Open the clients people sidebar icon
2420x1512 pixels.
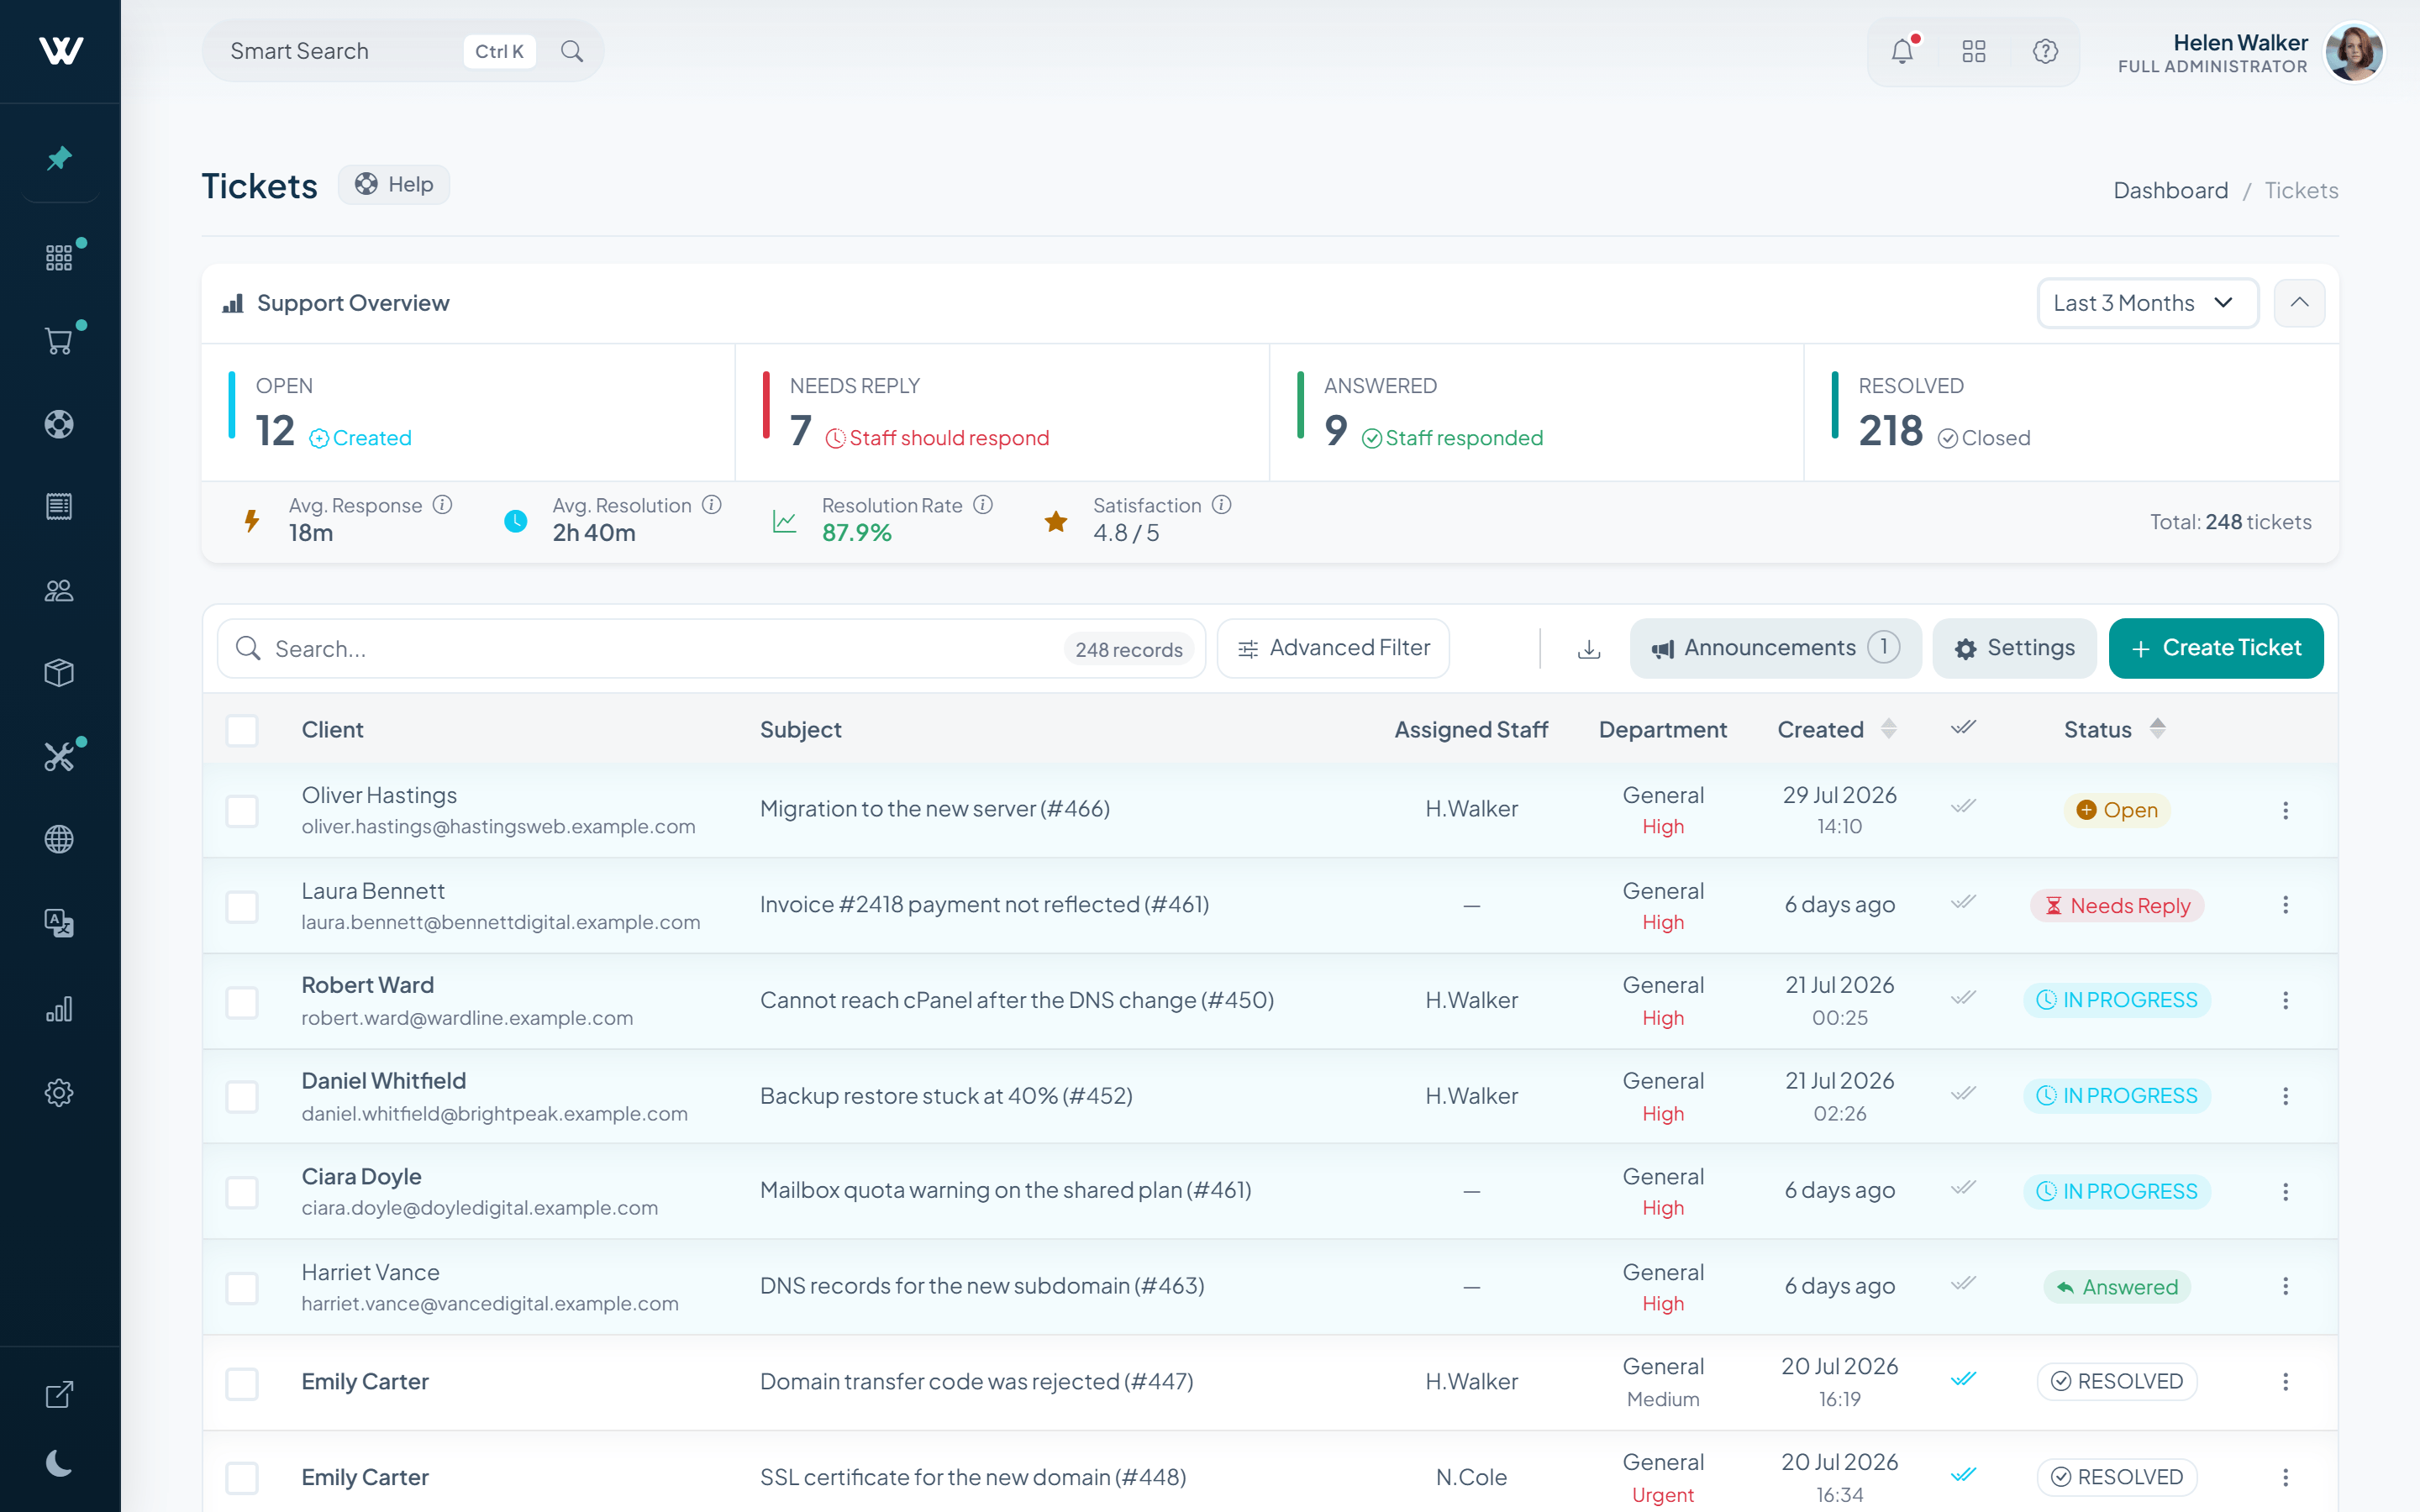click(x=60, y=590)
